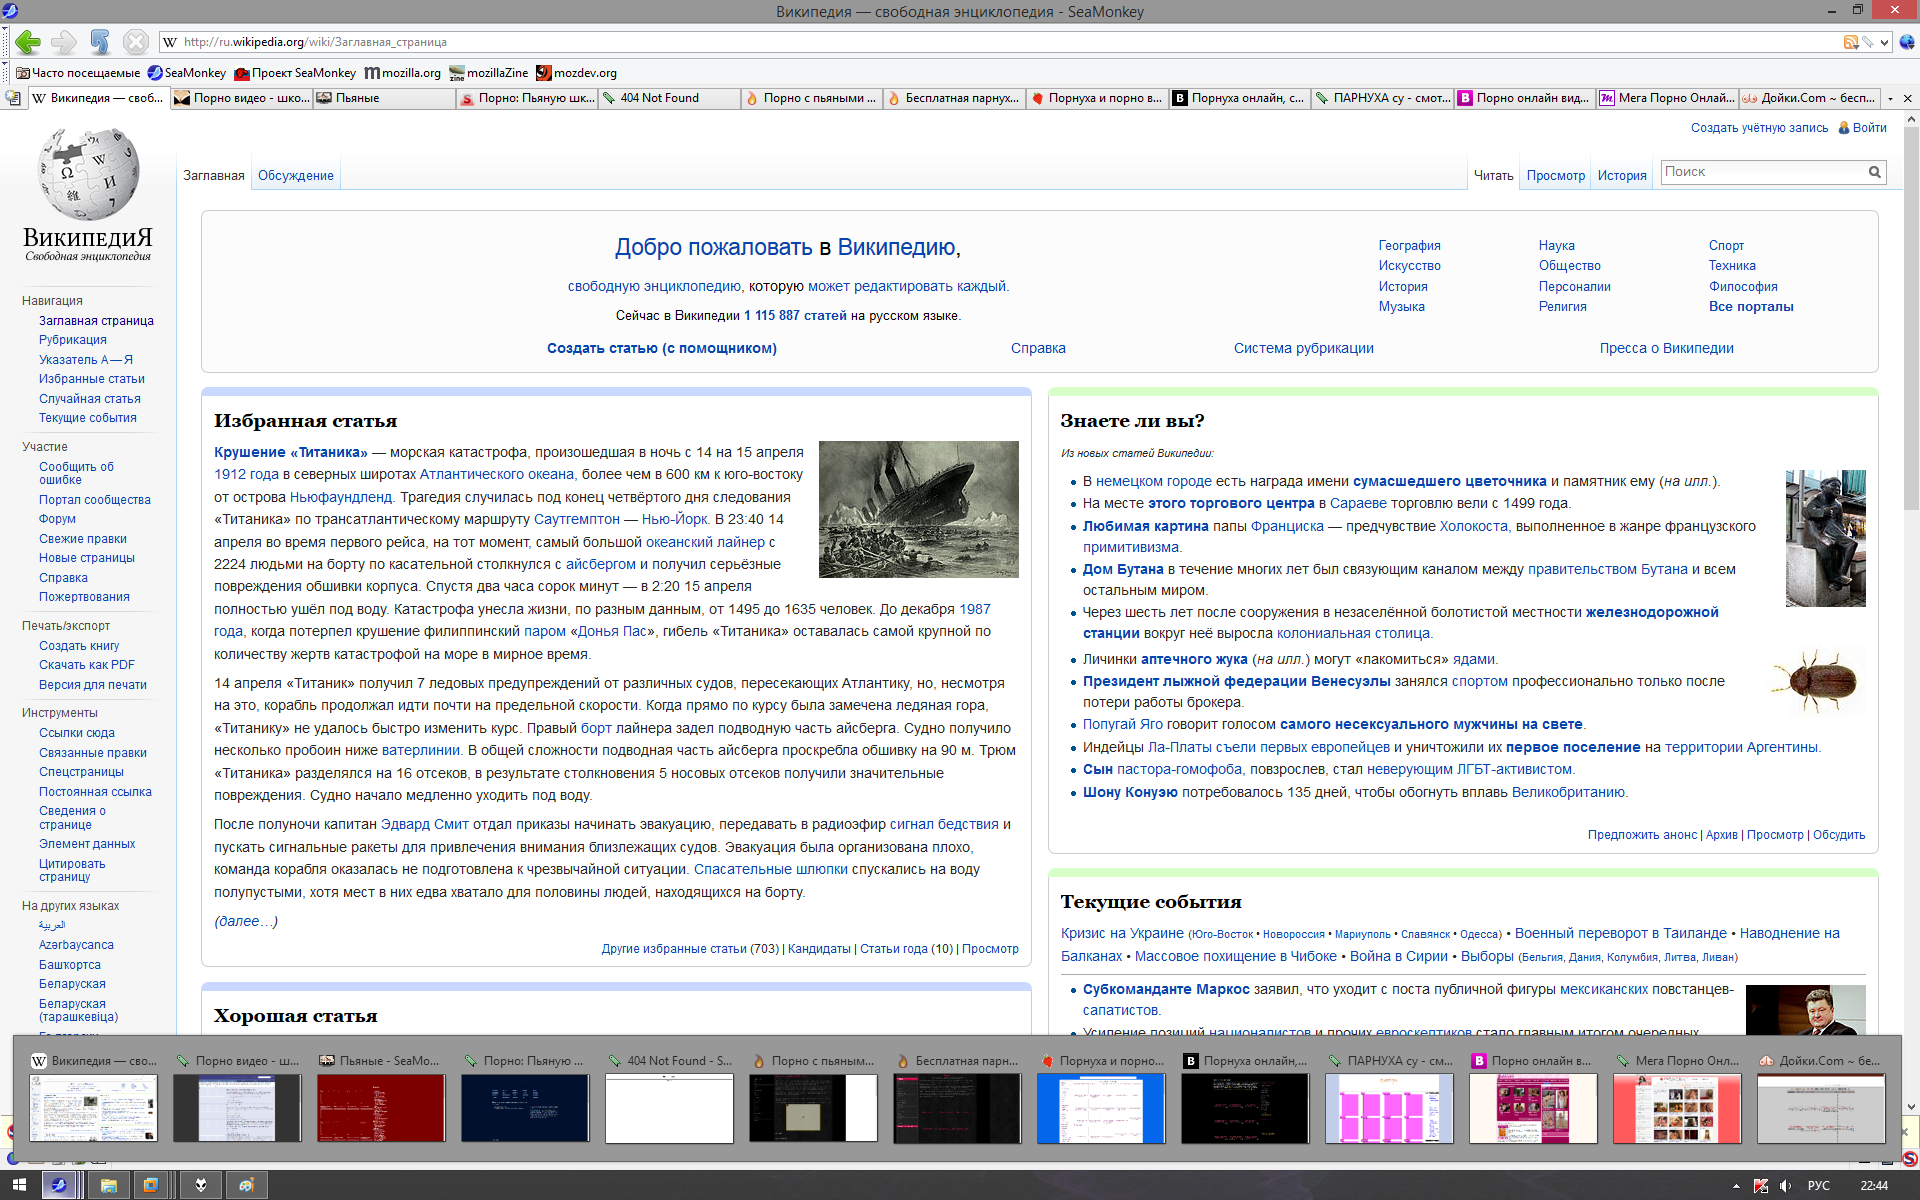Click the Wikipedia 'Поиск' search field
The width and height of the screenshot is (1920, 1200).
(1762, 172)
